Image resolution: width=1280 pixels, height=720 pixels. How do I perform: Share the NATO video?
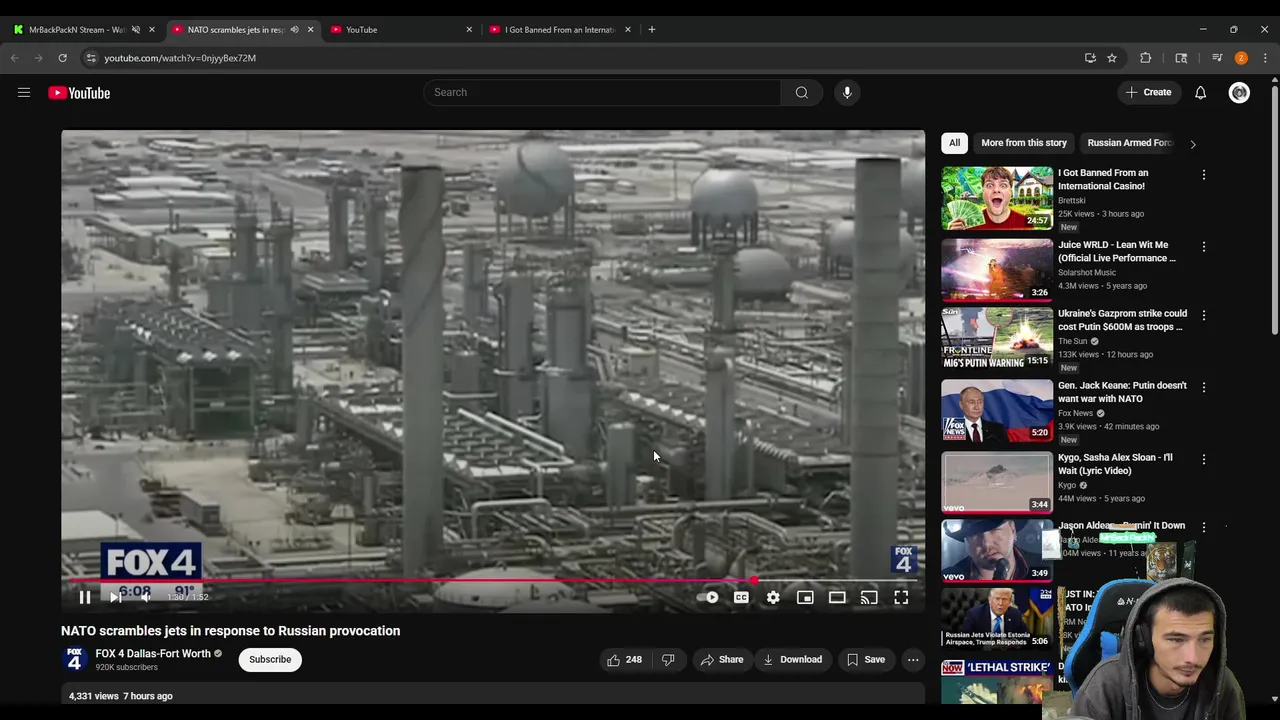point(722,660)
